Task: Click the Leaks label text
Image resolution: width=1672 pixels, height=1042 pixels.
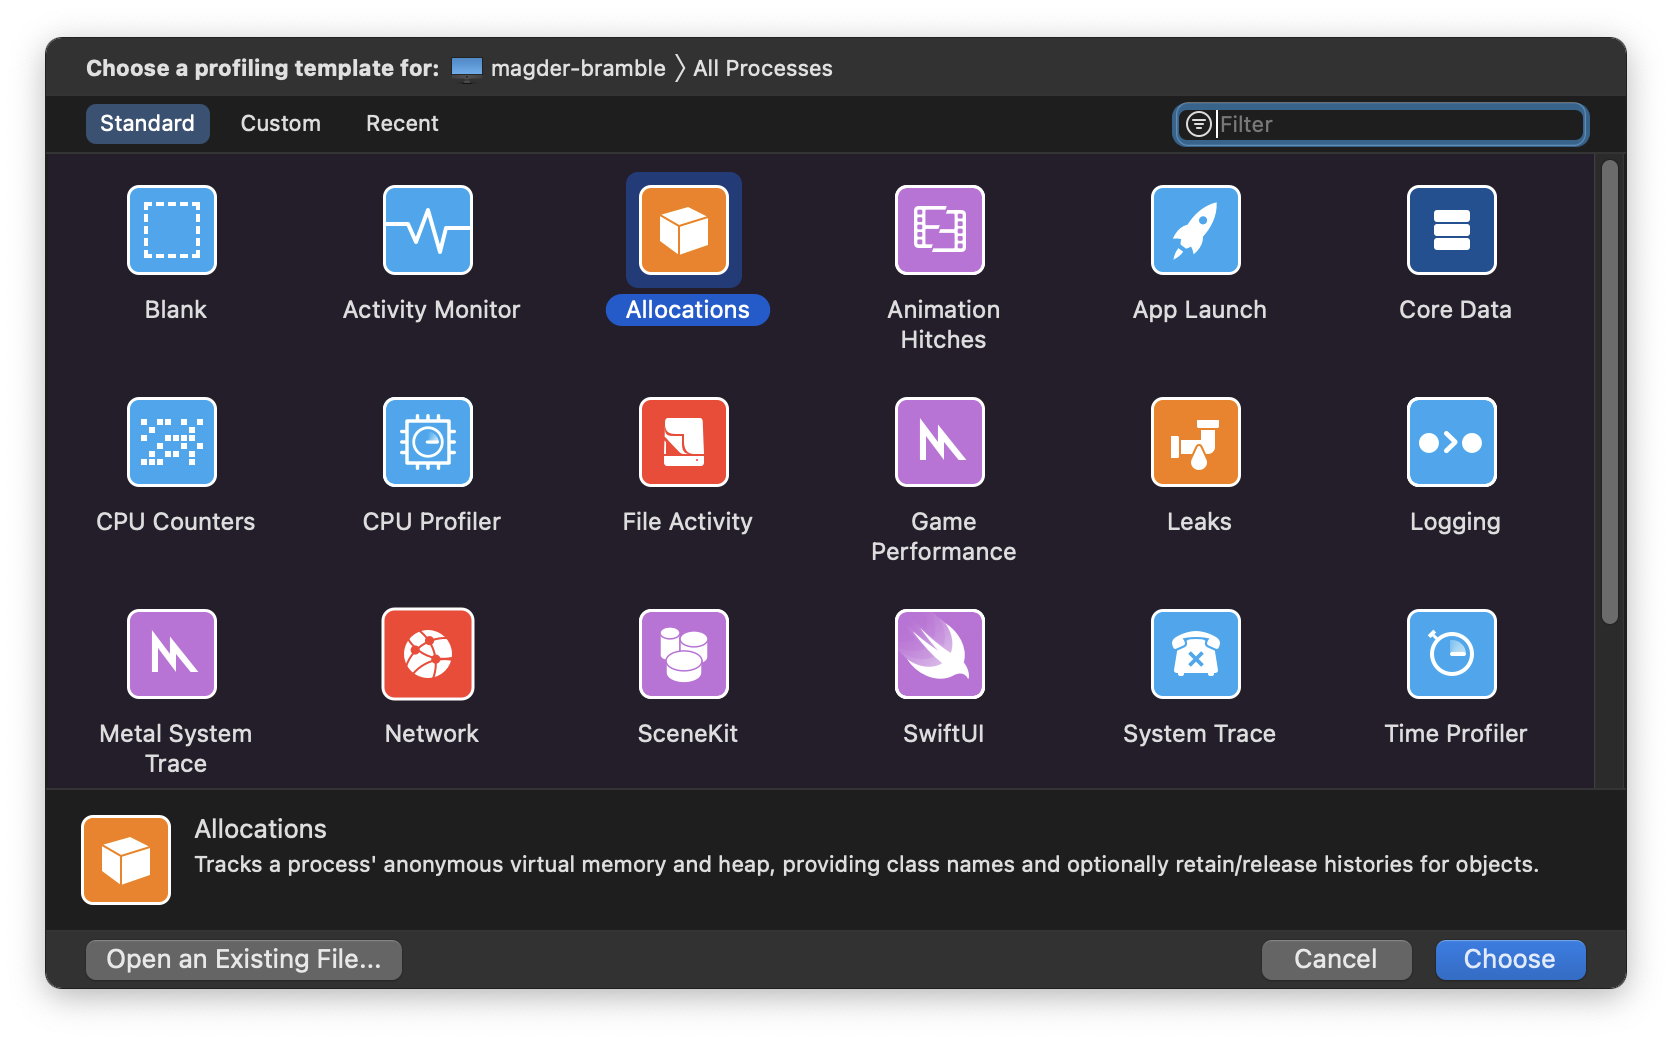Action: pos(1199,522)
